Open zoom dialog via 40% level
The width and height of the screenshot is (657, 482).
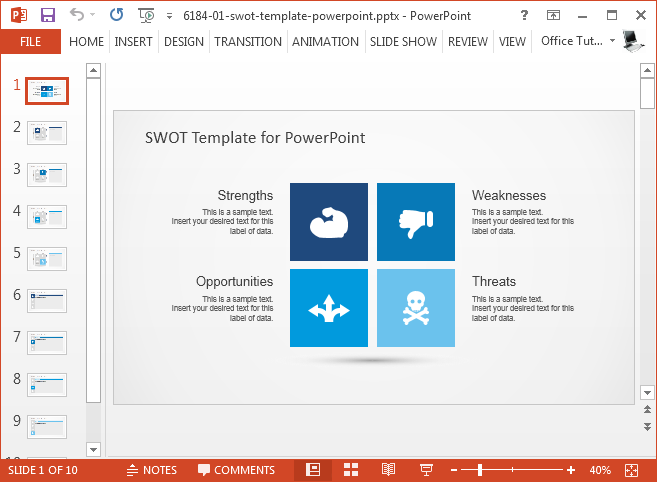(x=600, y=470)
